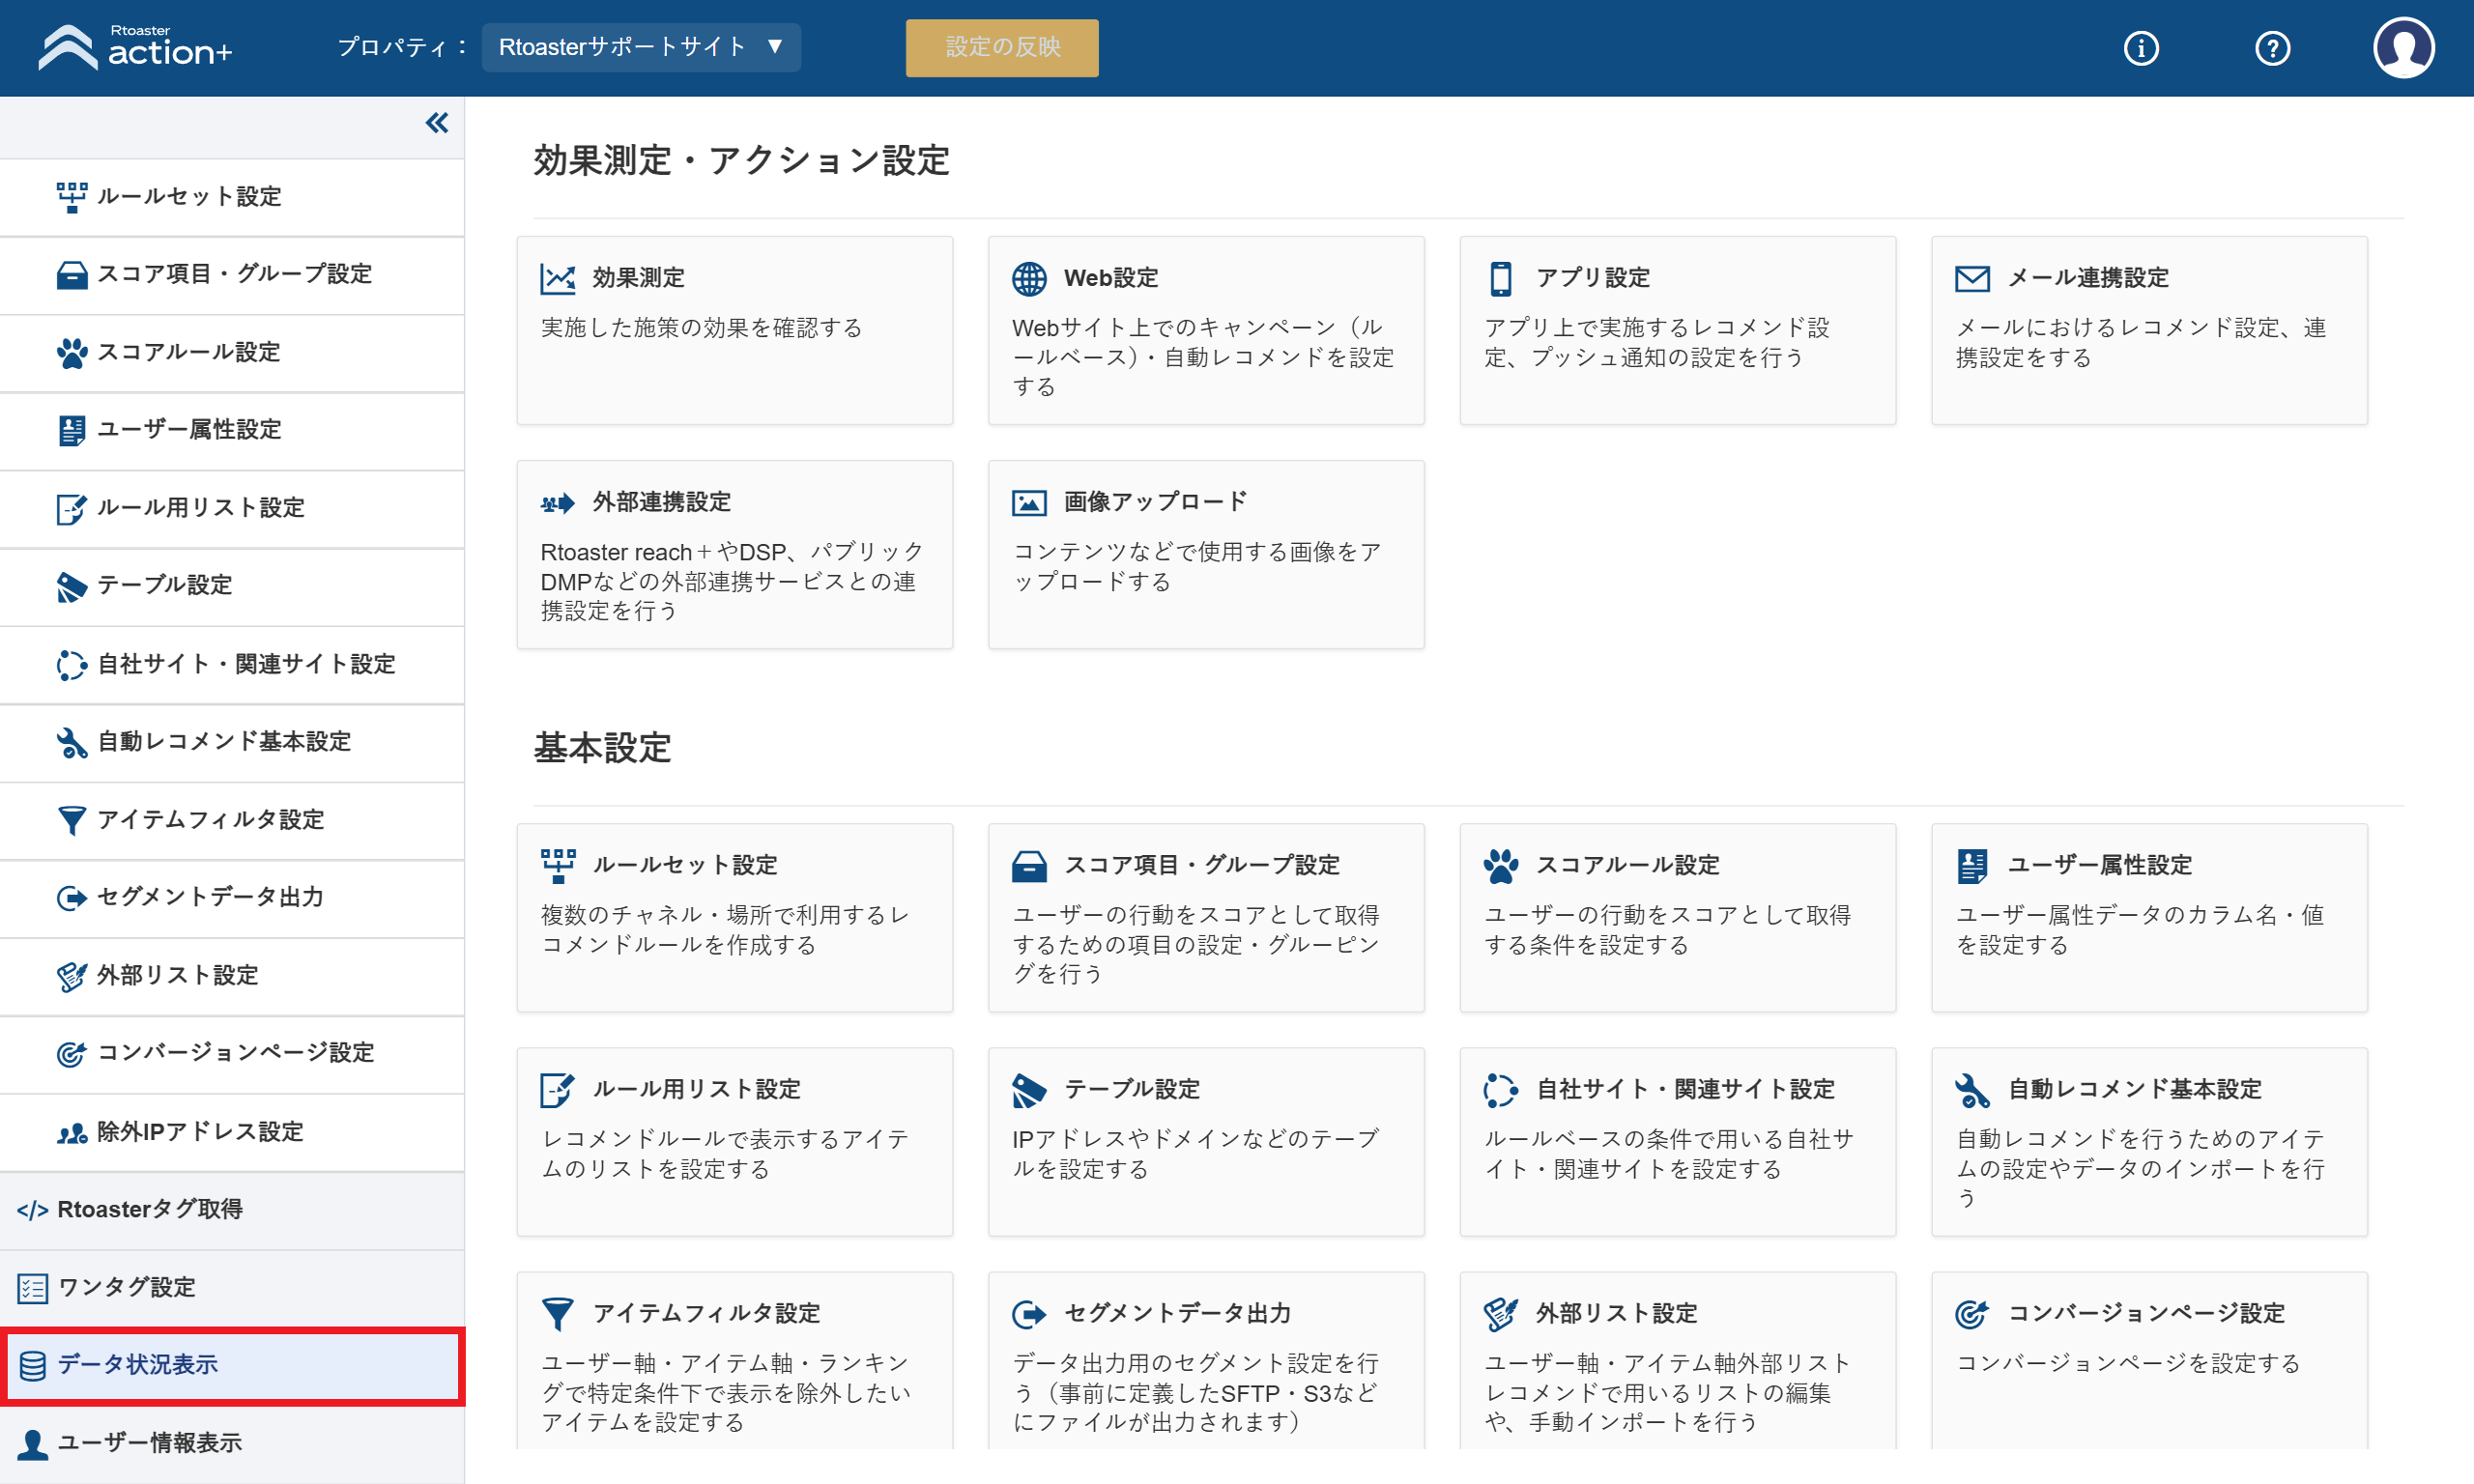Click sidebar 自社サイト・関連サイト設定 icon
Screen dimensions: 2474x1484
(71, 665)
